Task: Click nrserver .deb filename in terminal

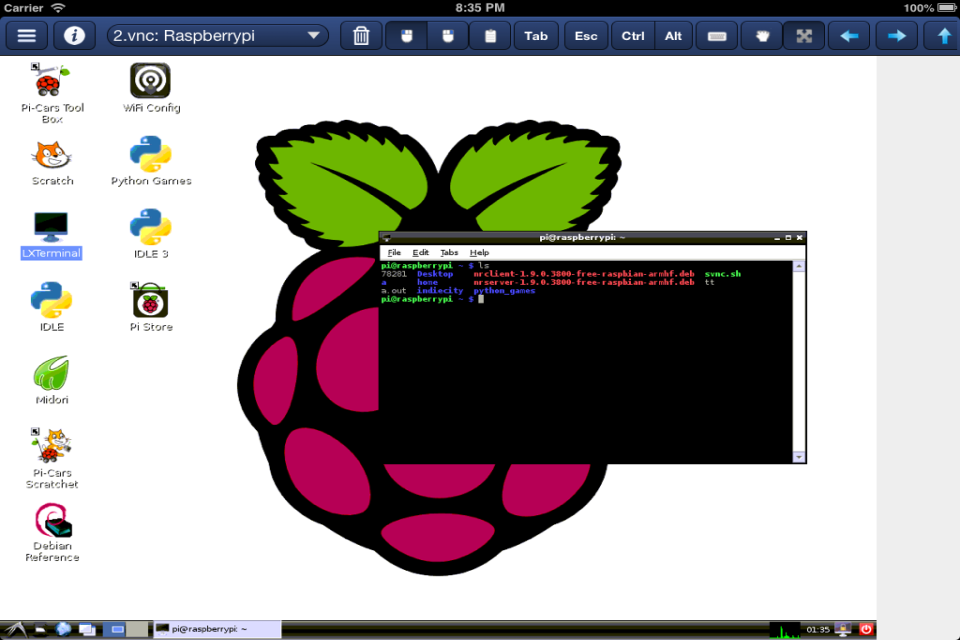Action: 583,282
